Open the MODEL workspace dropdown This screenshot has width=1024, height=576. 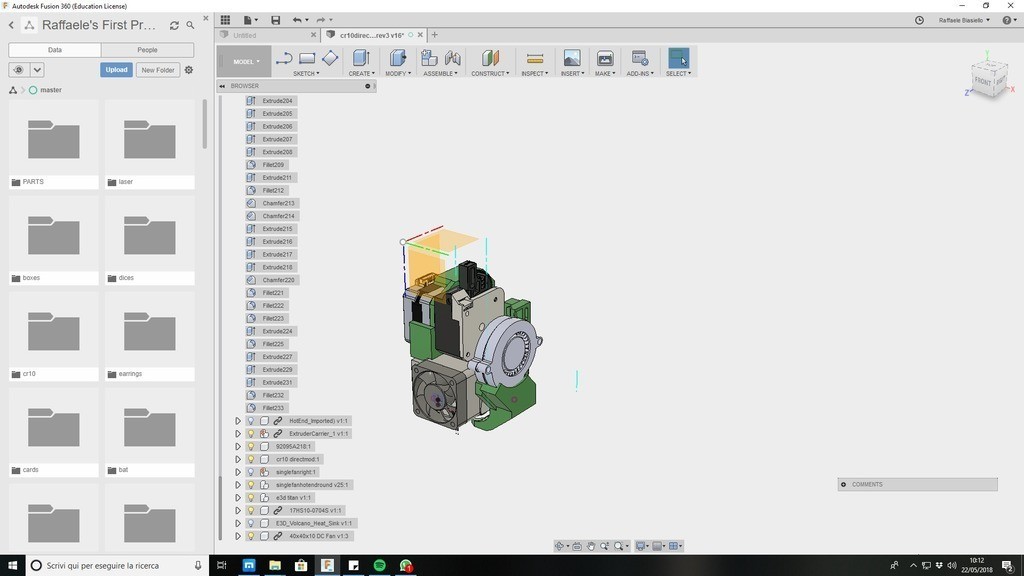(246, 61)
